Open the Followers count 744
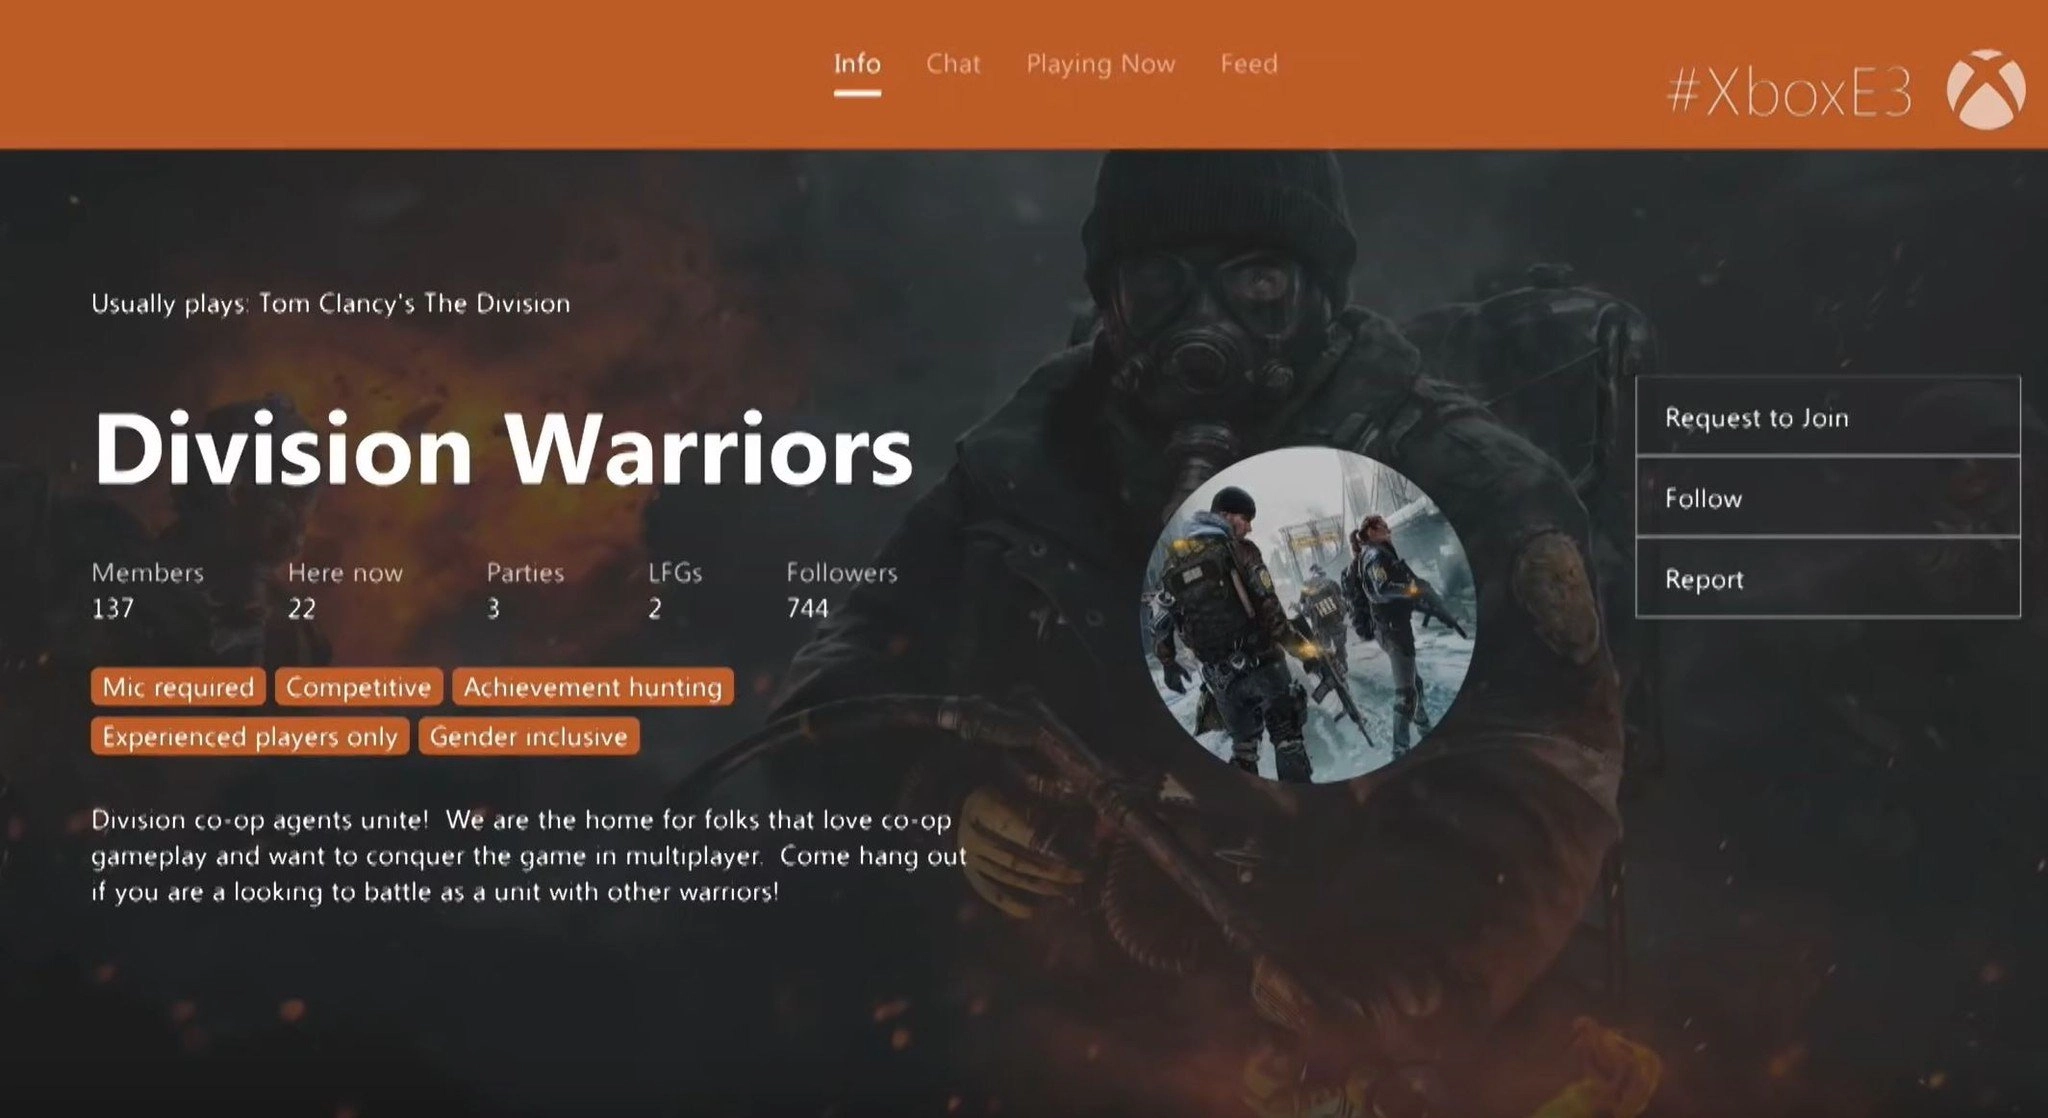 pyautogui.click(x=841, y=590)
